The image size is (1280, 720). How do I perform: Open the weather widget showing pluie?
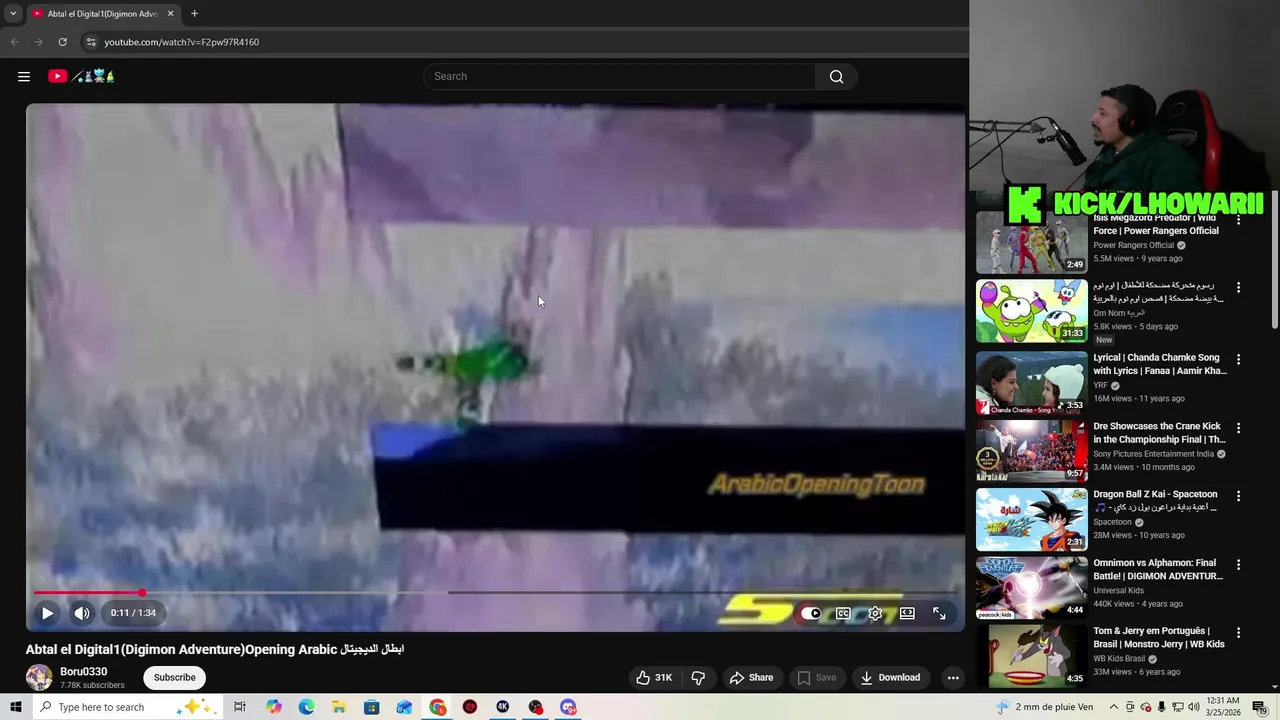1045,707
